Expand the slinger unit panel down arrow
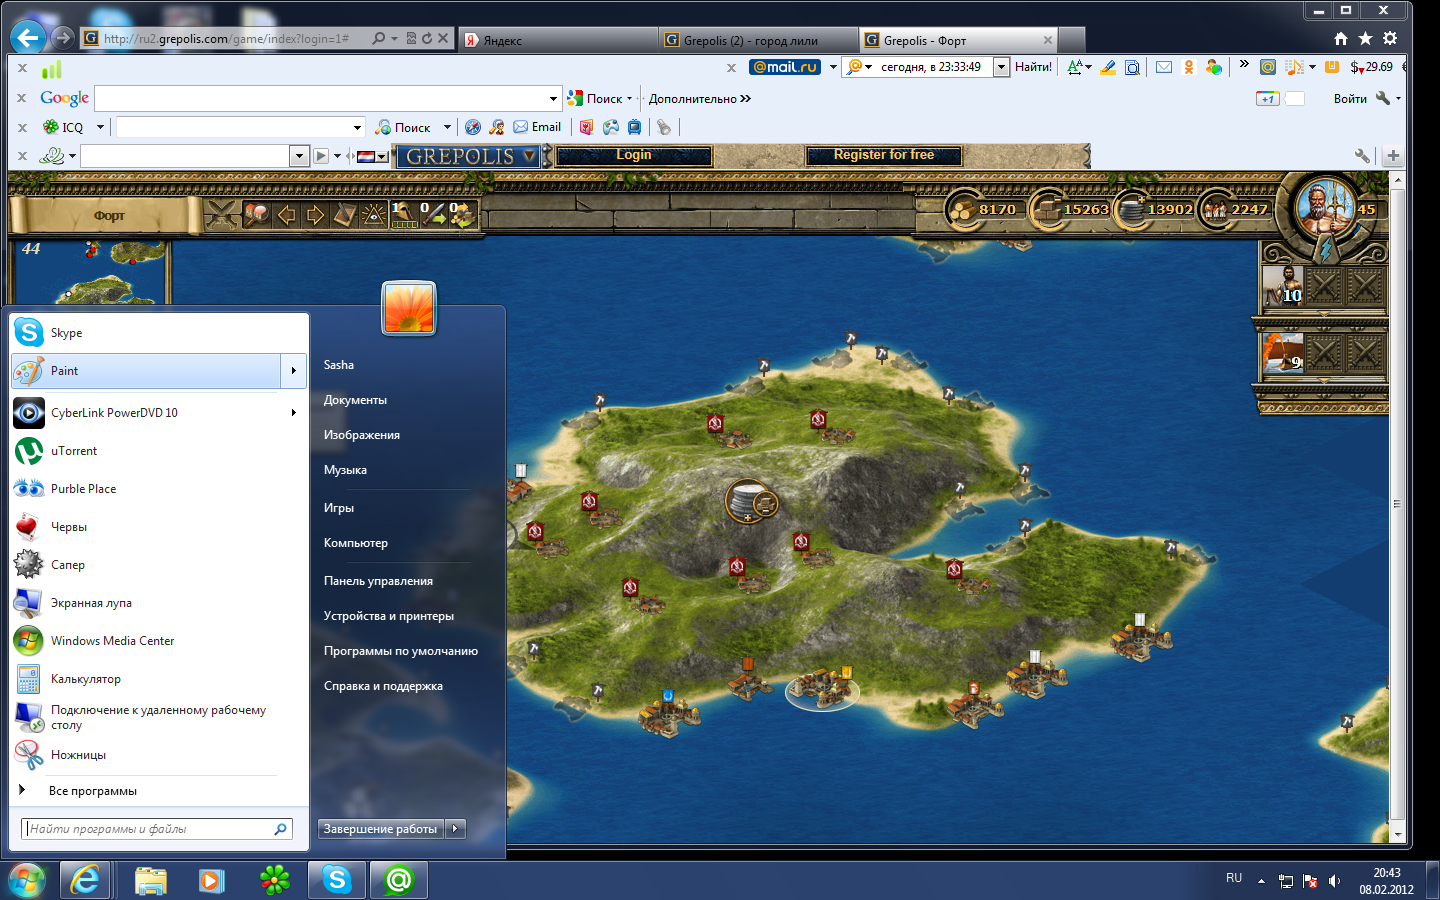The width and height of the screenshot is (1440, 900). pyautogui.click(x=1324, y=315)
